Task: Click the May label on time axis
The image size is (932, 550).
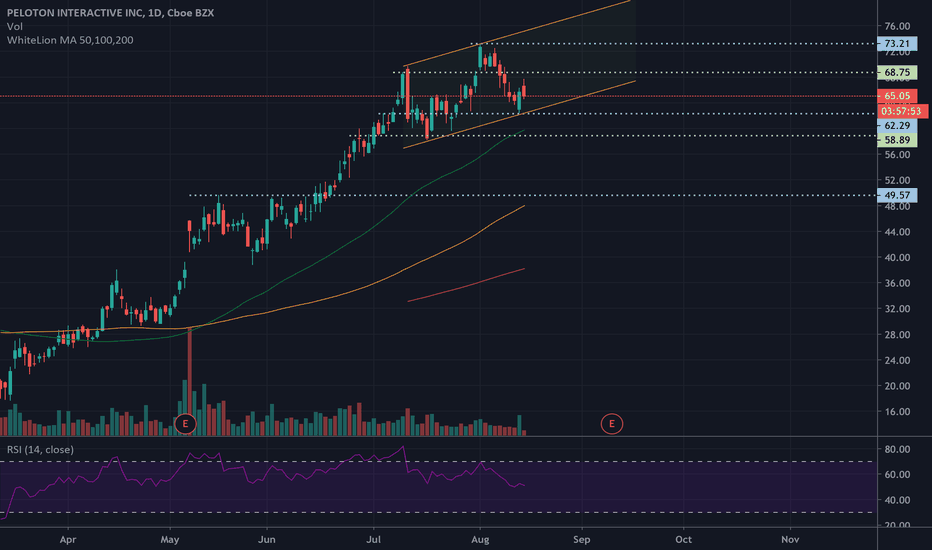Action: pyautogui.click(x=170, y=539)
